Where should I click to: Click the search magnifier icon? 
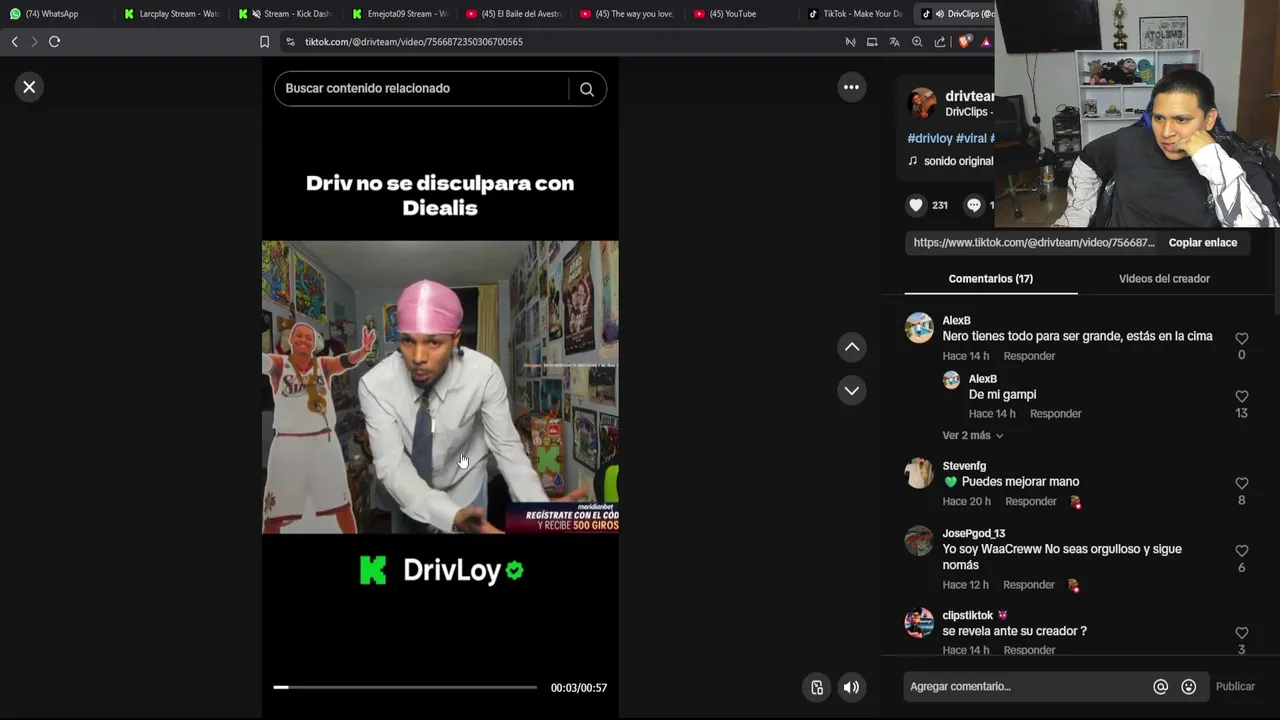point(587,89)
